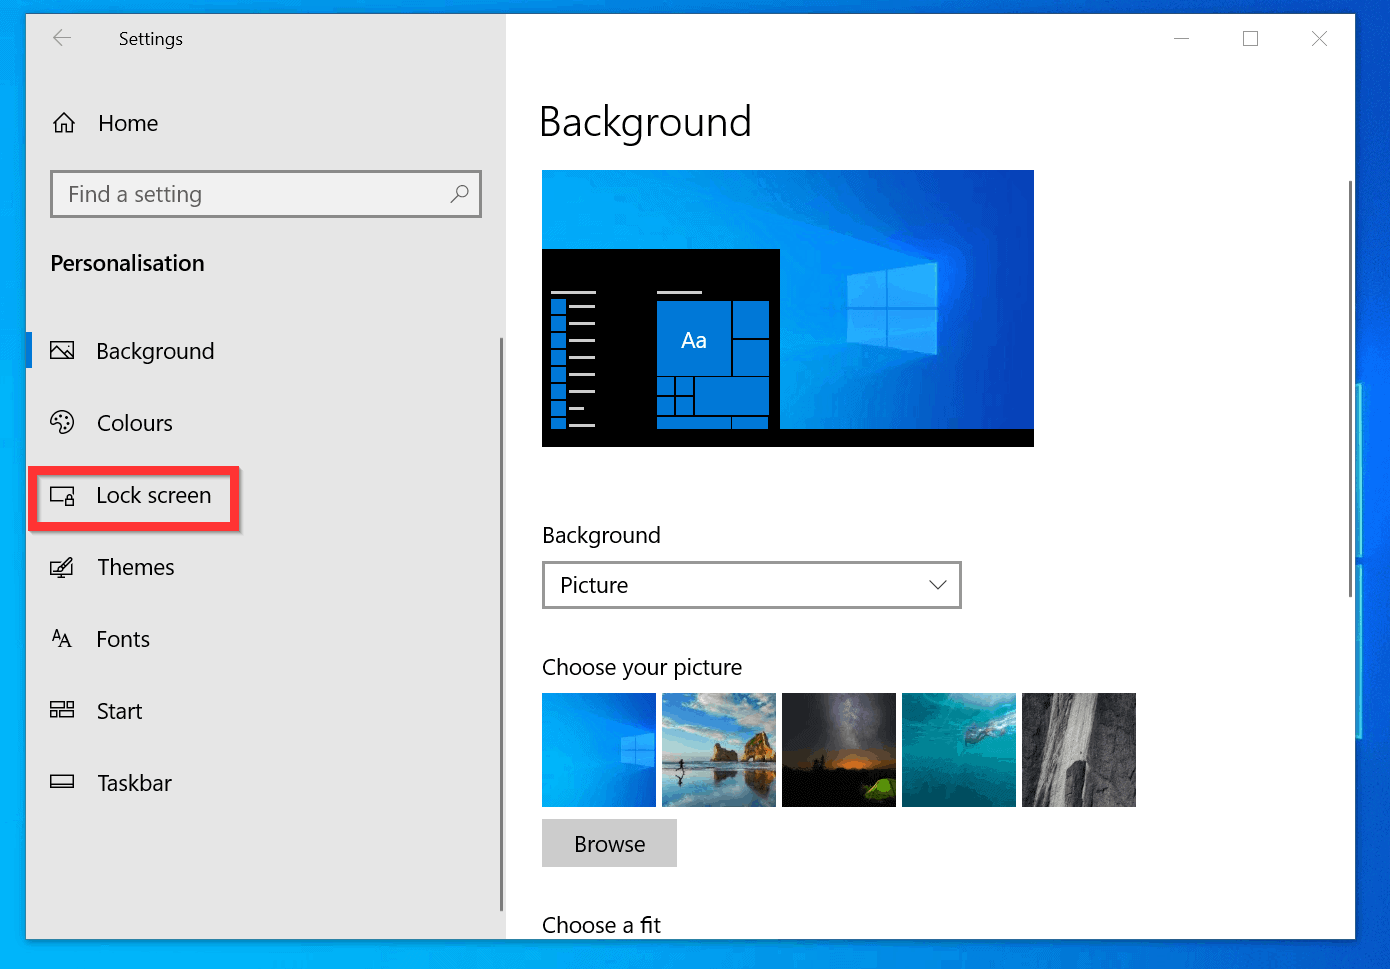The height and width of the screenshot is (969, 1390).
Task: Switch to the Lock screen section
Action: pos(153,495)
